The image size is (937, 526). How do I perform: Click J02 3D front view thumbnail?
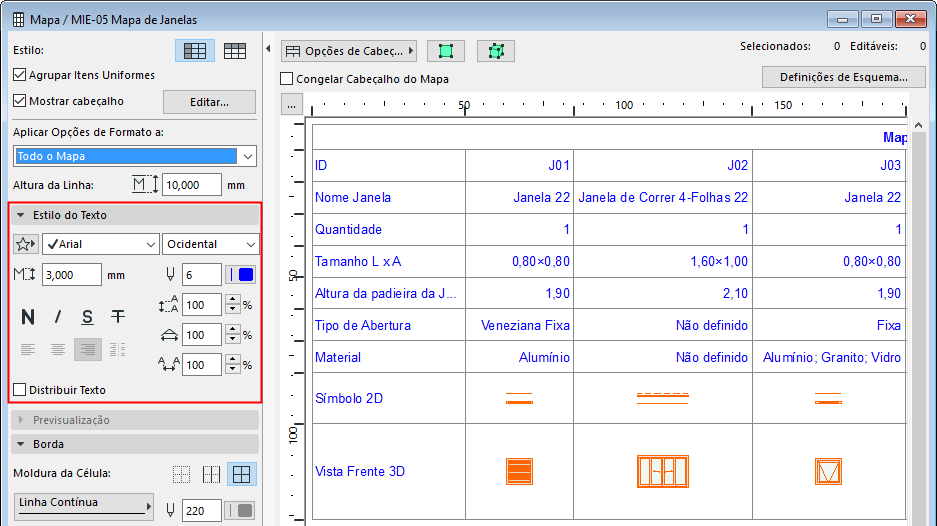(x=663, y=471)
